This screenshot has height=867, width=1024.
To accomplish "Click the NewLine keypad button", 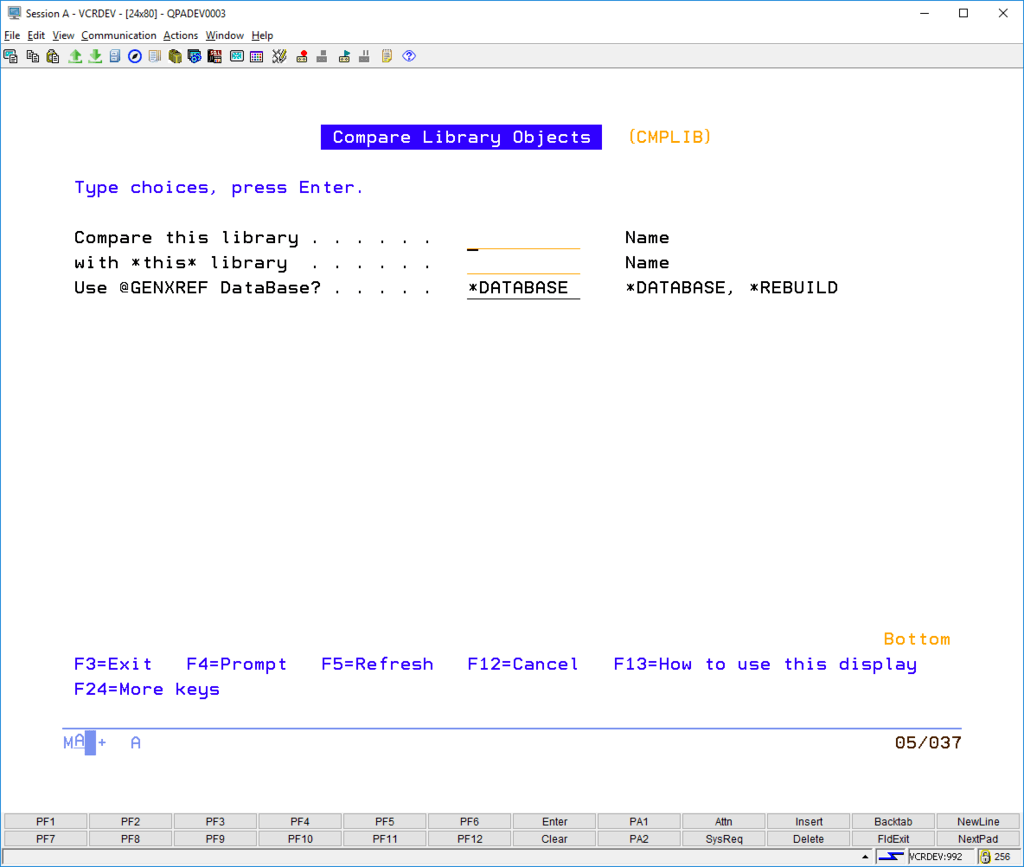I will click(978, 821).
